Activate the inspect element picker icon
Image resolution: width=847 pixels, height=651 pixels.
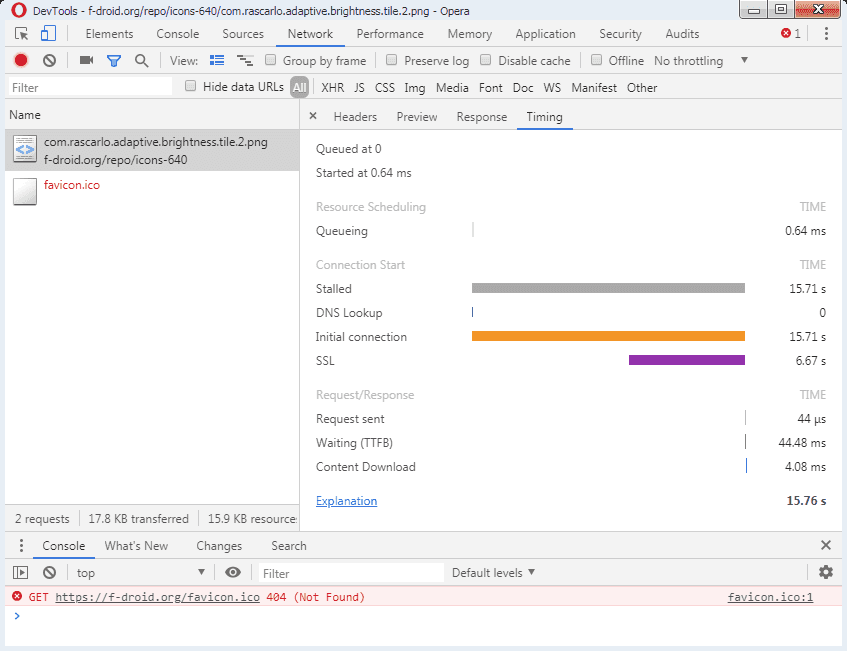tap(21, 33)
